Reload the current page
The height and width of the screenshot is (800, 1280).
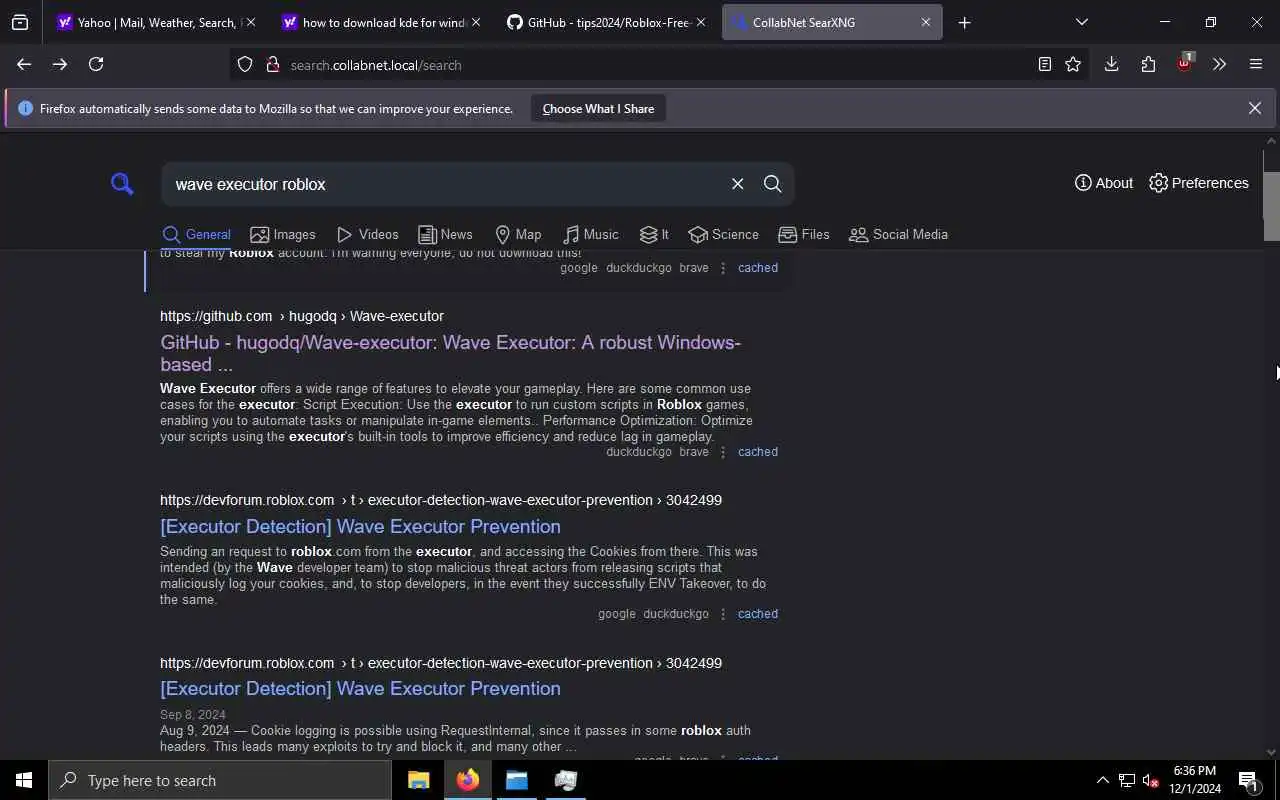point(96,64)
